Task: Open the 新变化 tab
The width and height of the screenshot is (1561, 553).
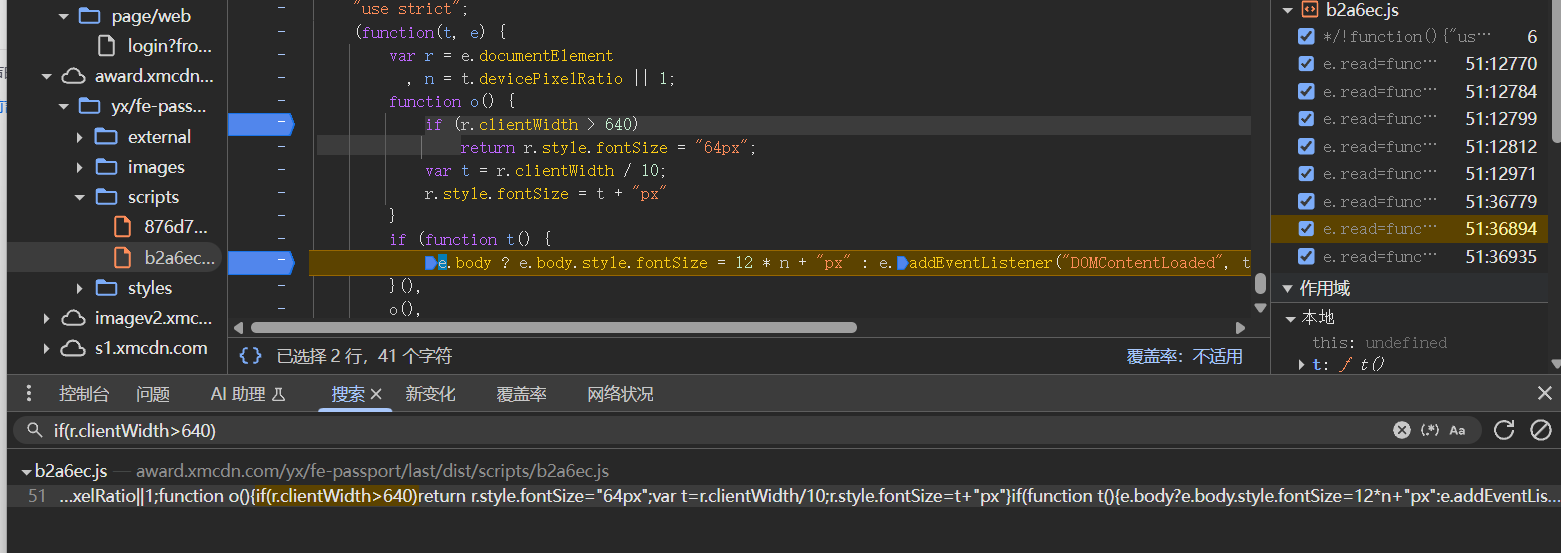Action: click(430, 394)
